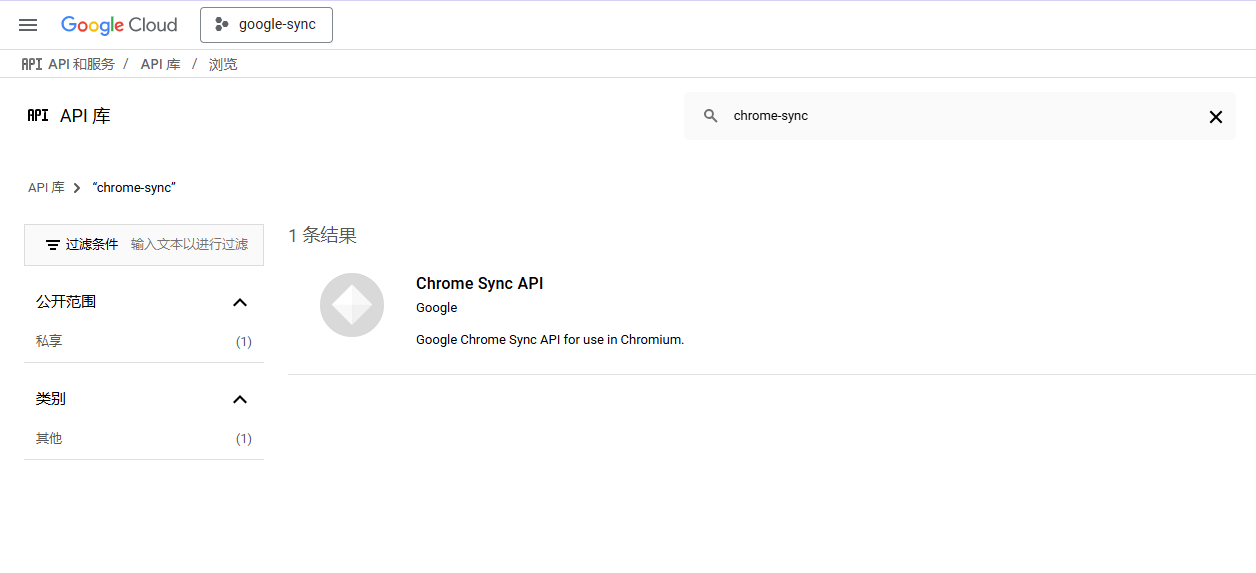Select the 私享 filter option

[x=144, y=341]
